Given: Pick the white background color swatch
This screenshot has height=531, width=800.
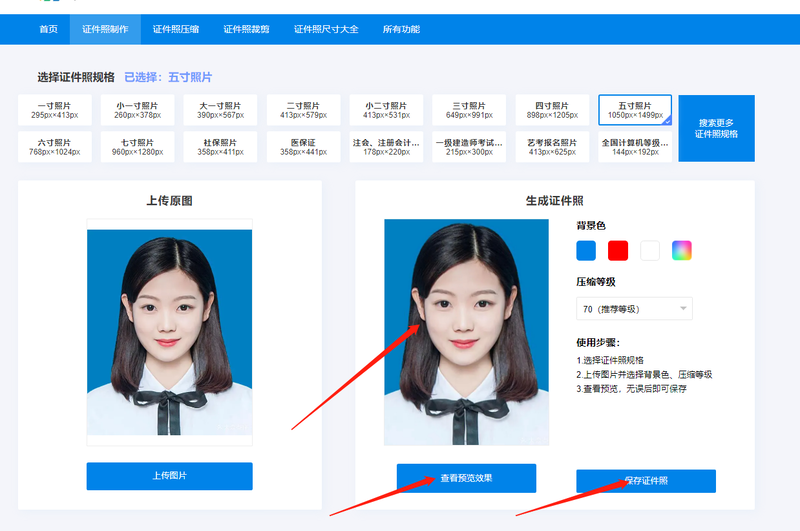Looking at the screenshot, I should (649, 250).
